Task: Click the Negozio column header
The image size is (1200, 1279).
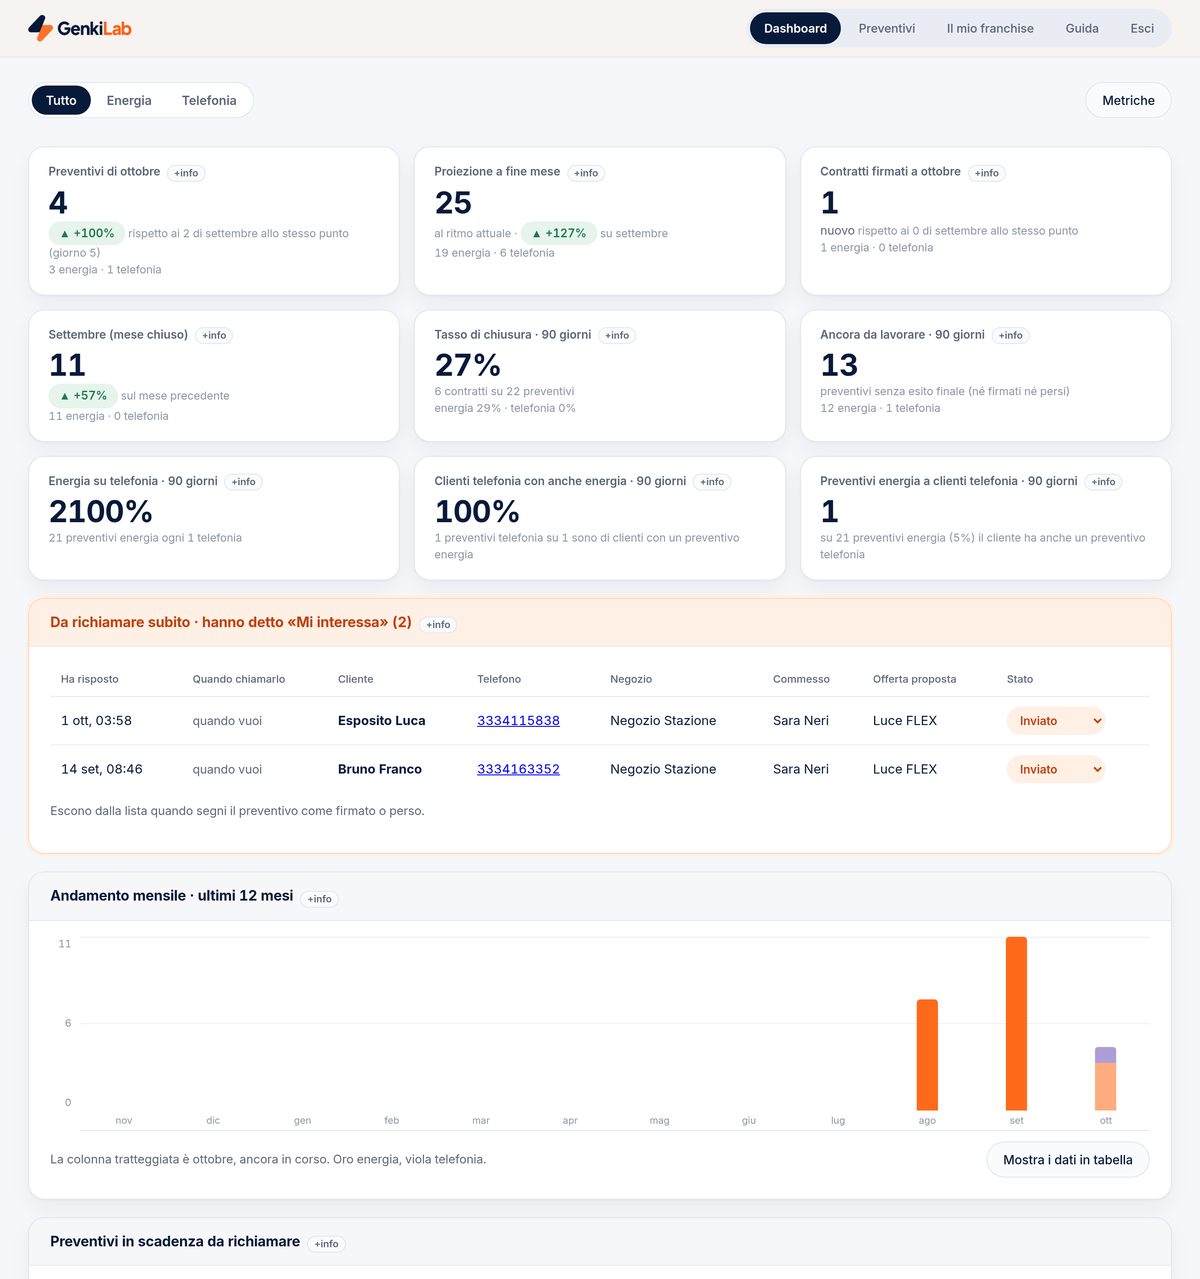Action: [x=631, y=679]
